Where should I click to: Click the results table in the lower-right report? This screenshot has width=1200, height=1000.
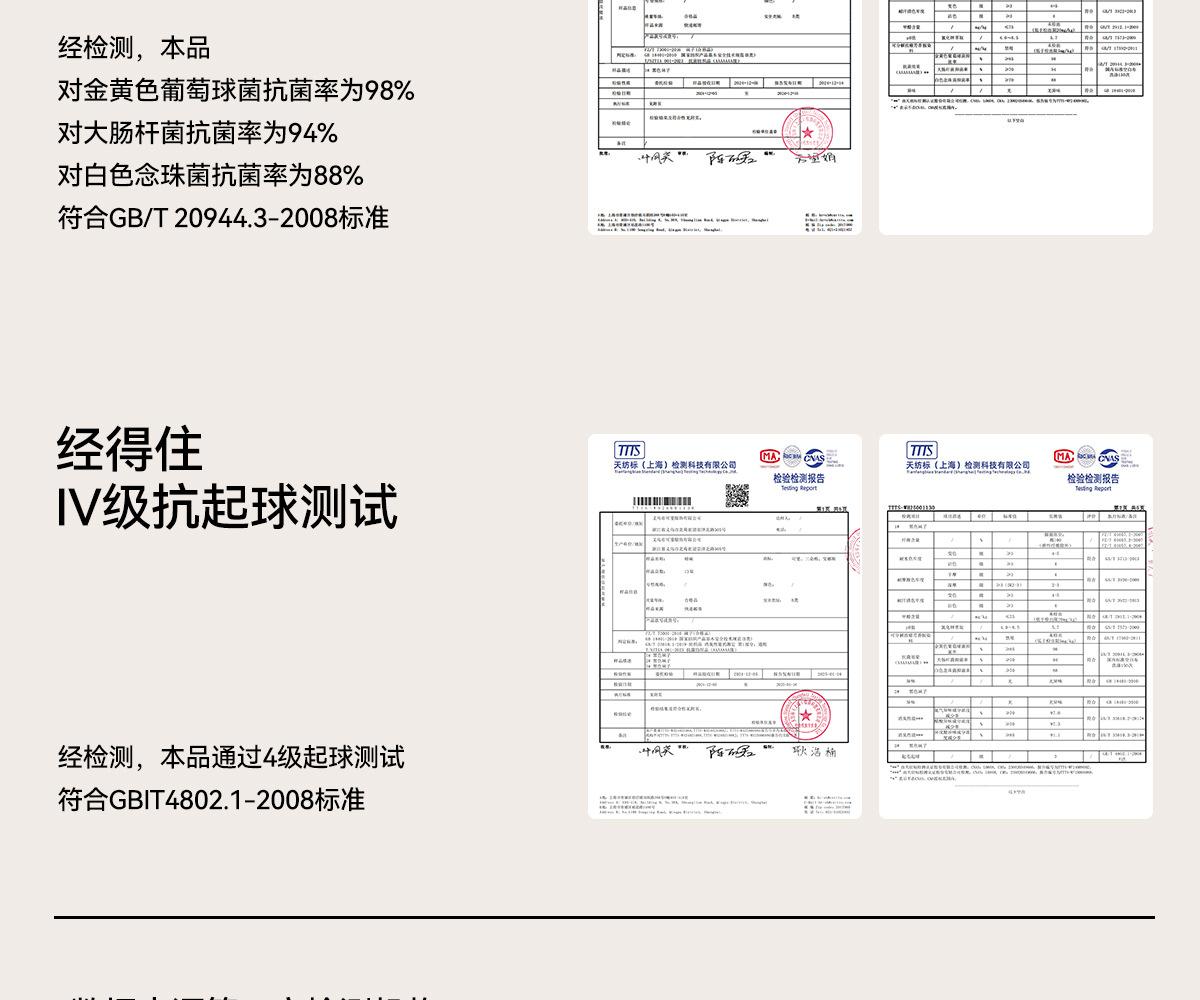pos(1015,640)
